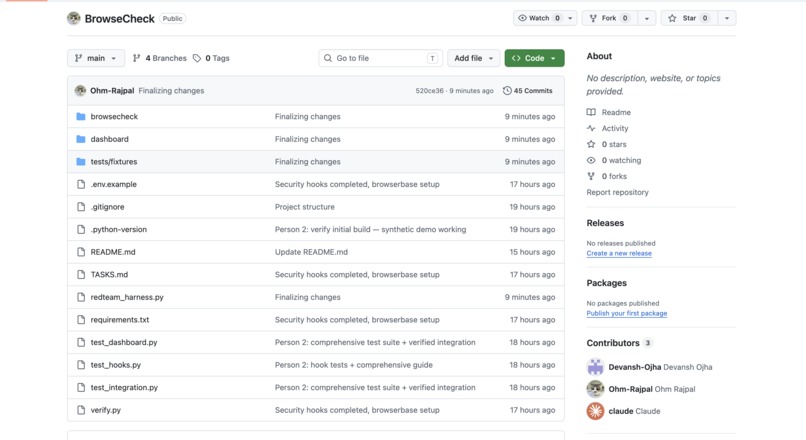Image resolution: width=806 pixels, height=440 pixels.
Task: Open the Report repository link
Action: point(617,192)
